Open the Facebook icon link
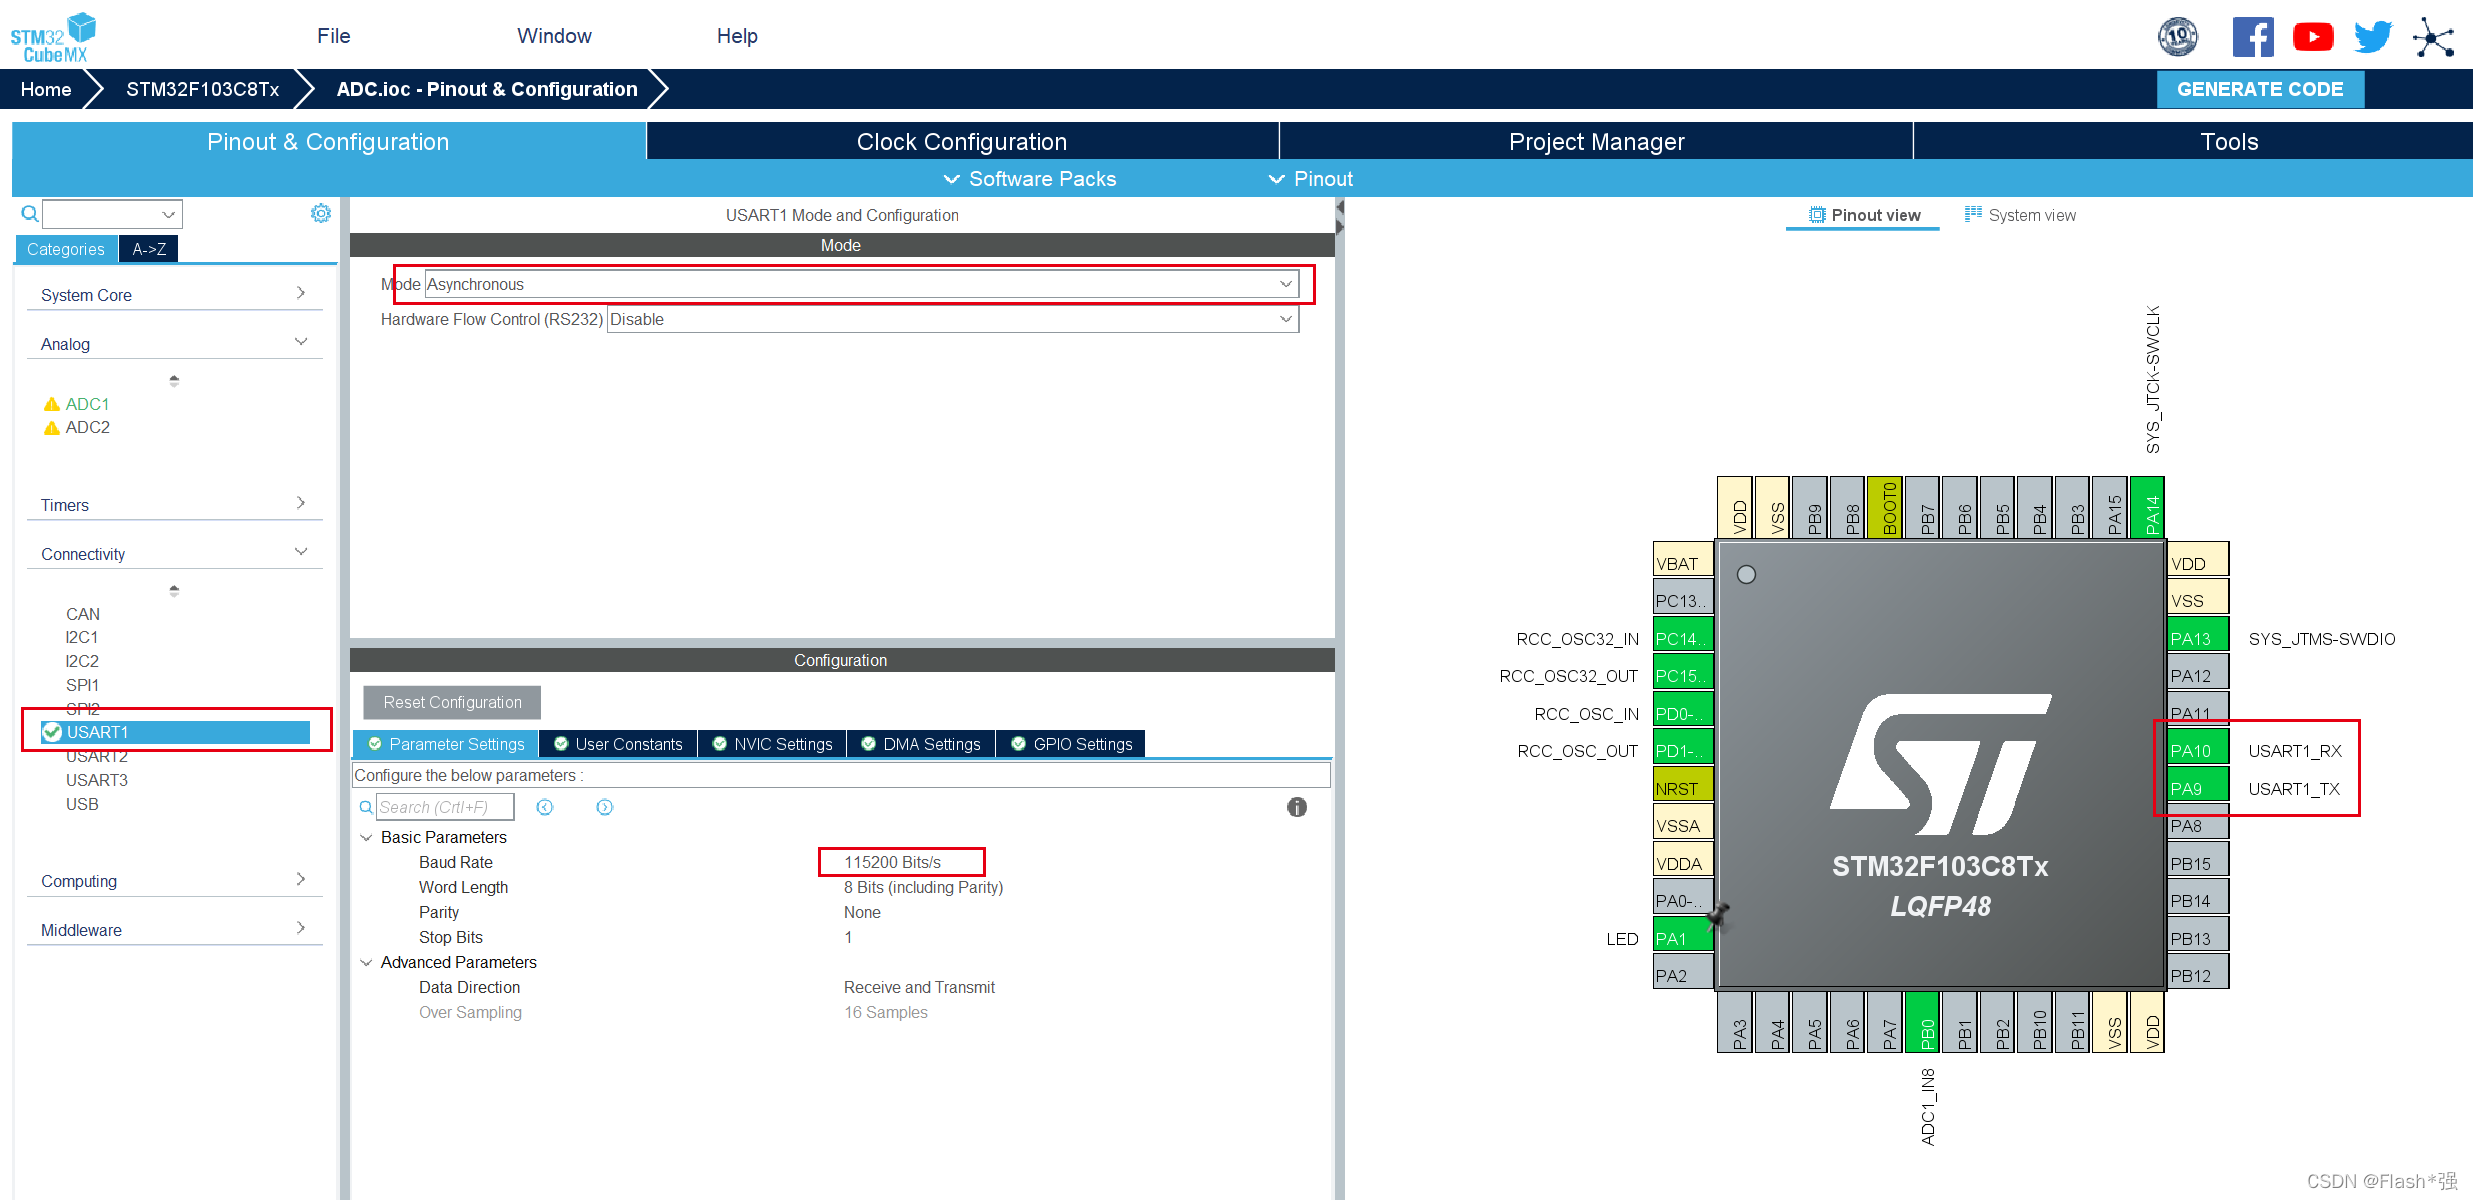 point(2252,37)
